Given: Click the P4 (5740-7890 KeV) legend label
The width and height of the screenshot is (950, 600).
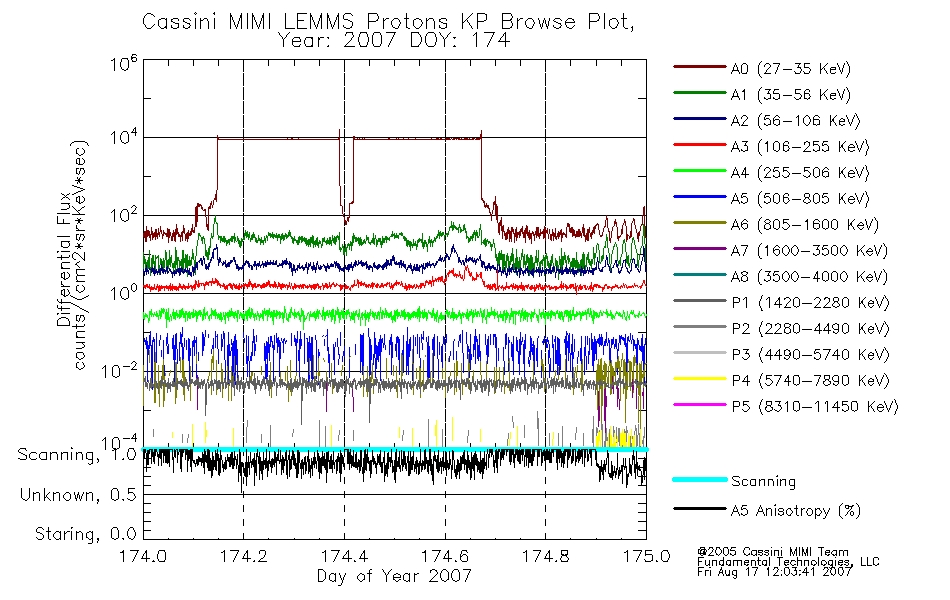Looking at the screenshot, I should (810, 381).
